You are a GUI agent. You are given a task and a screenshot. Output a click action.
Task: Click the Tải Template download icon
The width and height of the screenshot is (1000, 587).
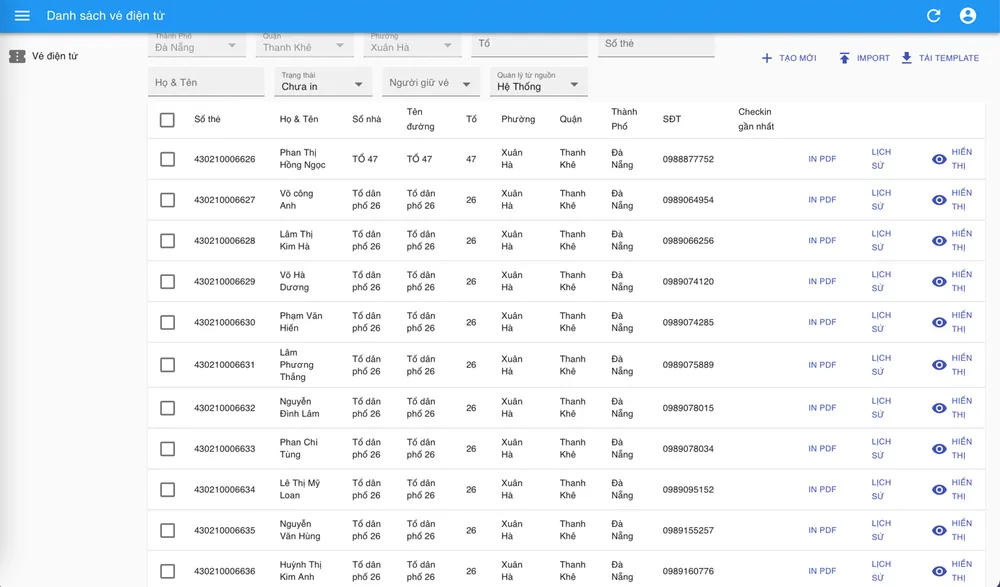[907, 59]
